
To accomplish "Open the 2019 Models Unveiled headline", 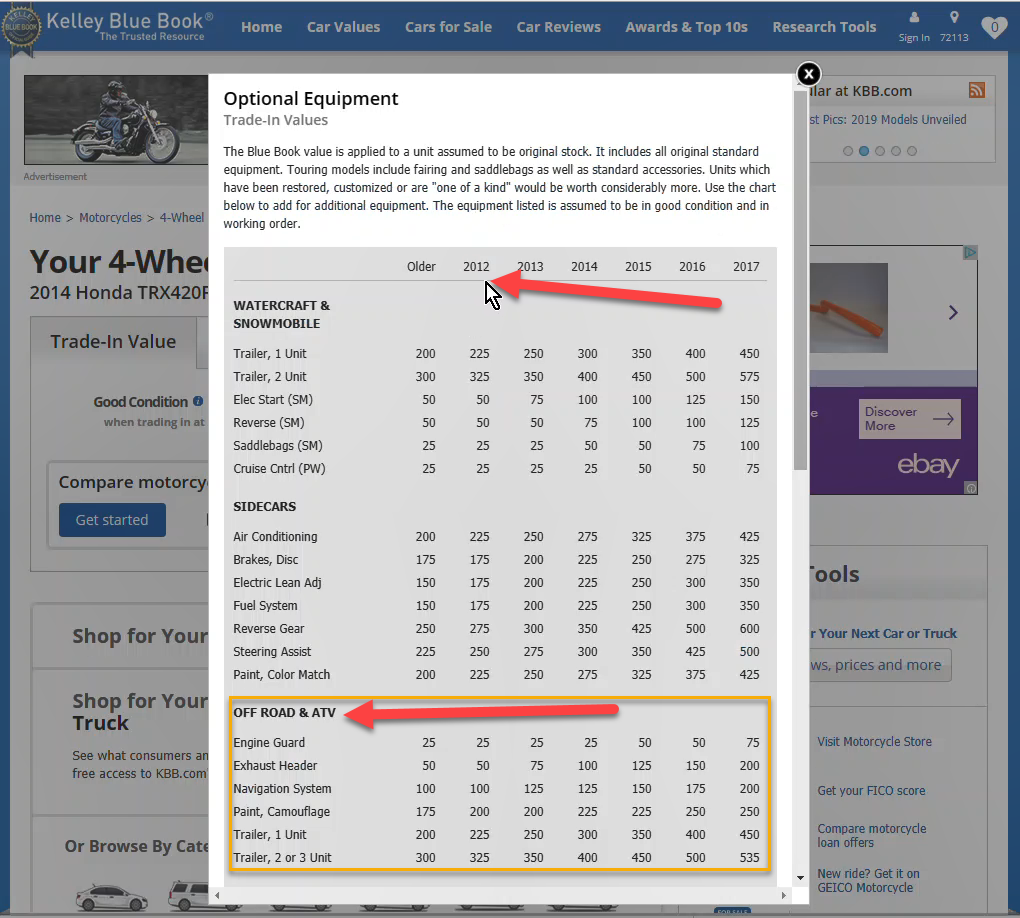I will (x=889, y=120).
